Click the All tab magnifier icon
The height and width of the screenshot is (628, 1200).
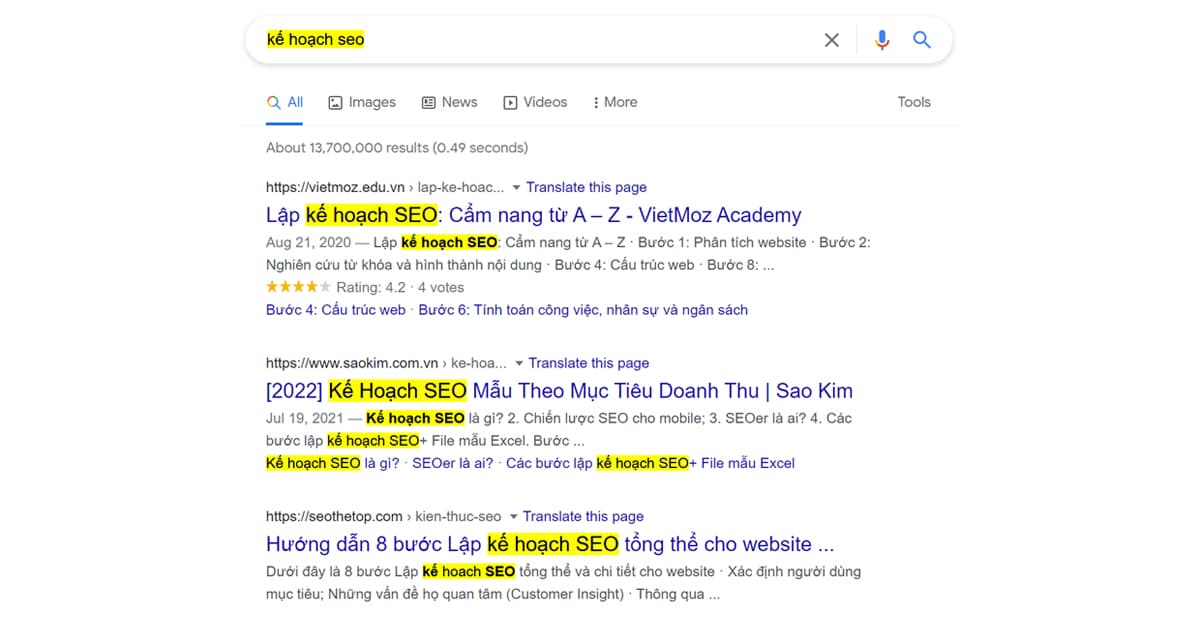(x=273, y=102)
